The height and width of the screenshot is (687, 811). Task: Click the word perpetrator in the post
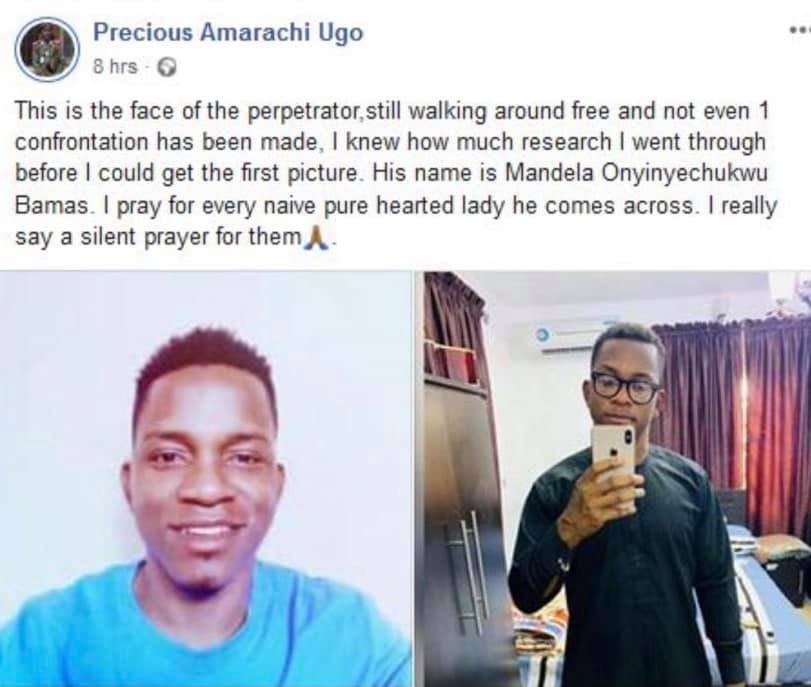[x=302, y=111]
